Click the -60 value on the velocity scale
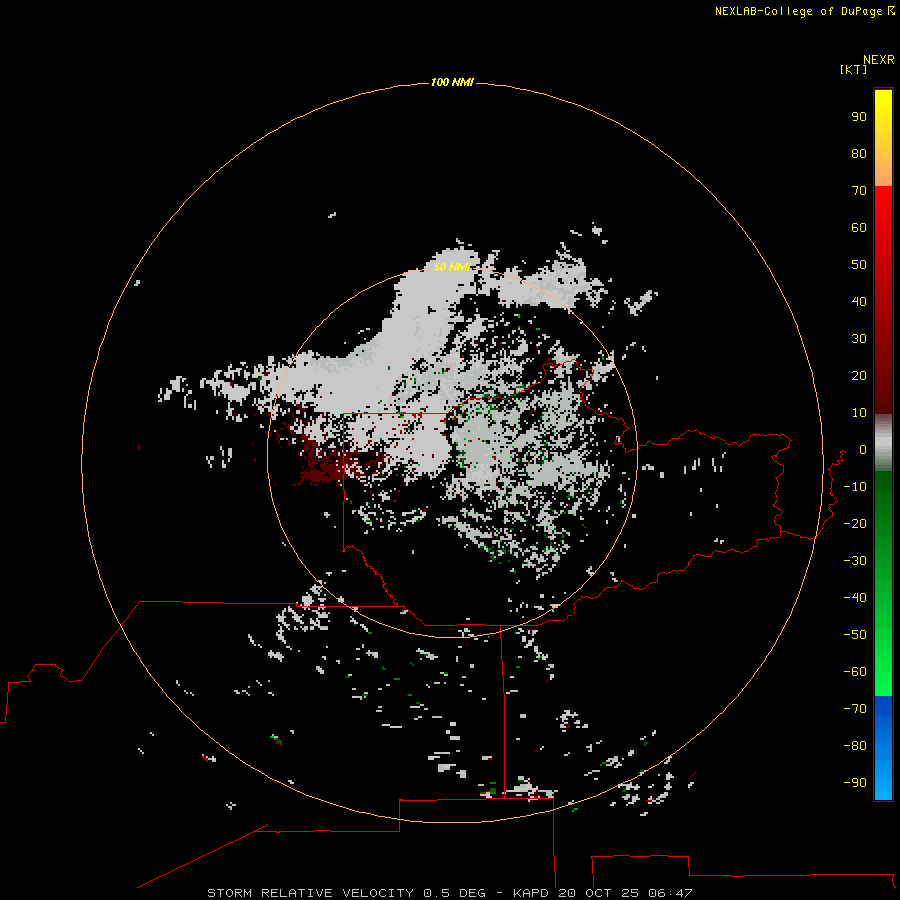This screenshot has width=900, height=900. (855, 672)
